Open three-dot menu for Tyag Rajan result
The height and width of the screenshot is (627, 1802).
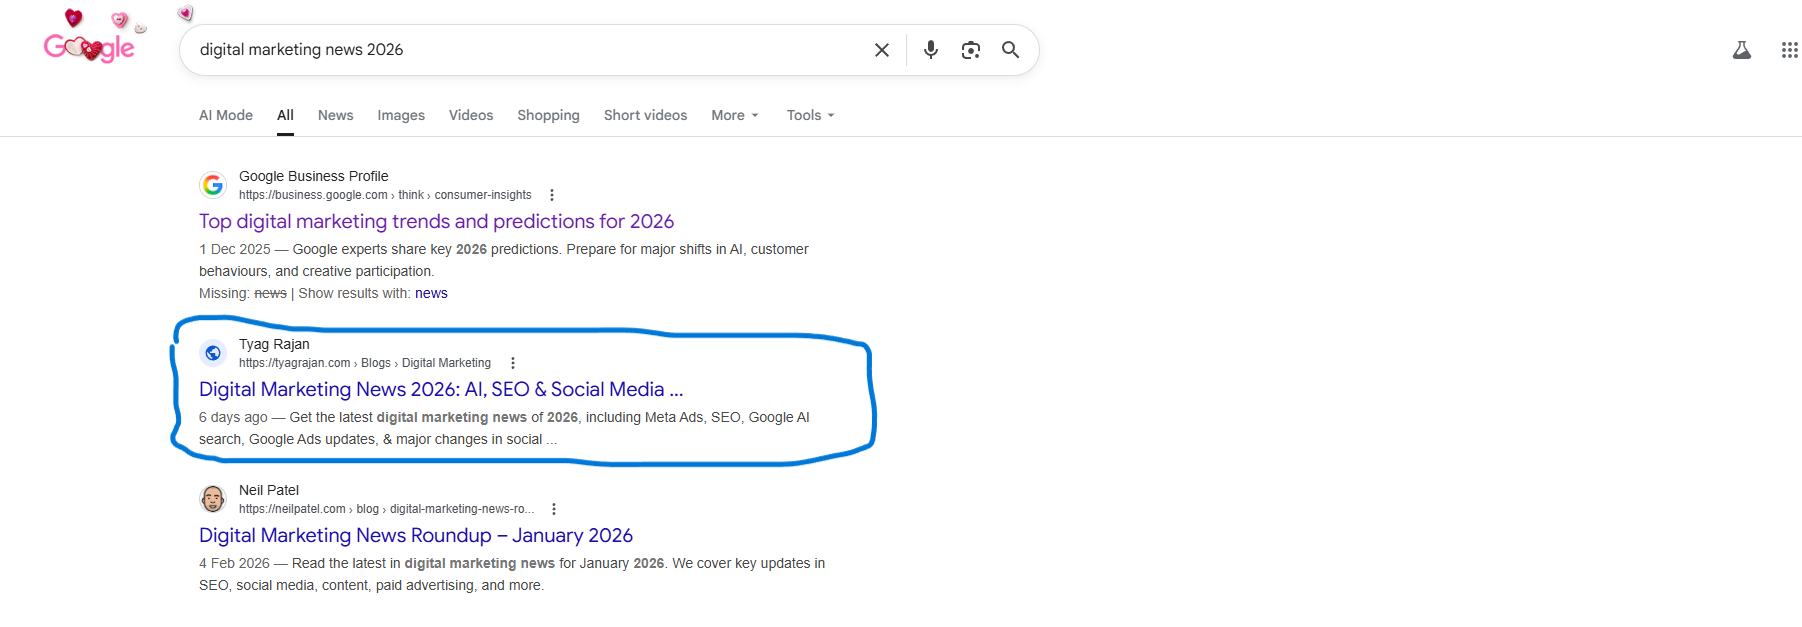click(513, 363)
